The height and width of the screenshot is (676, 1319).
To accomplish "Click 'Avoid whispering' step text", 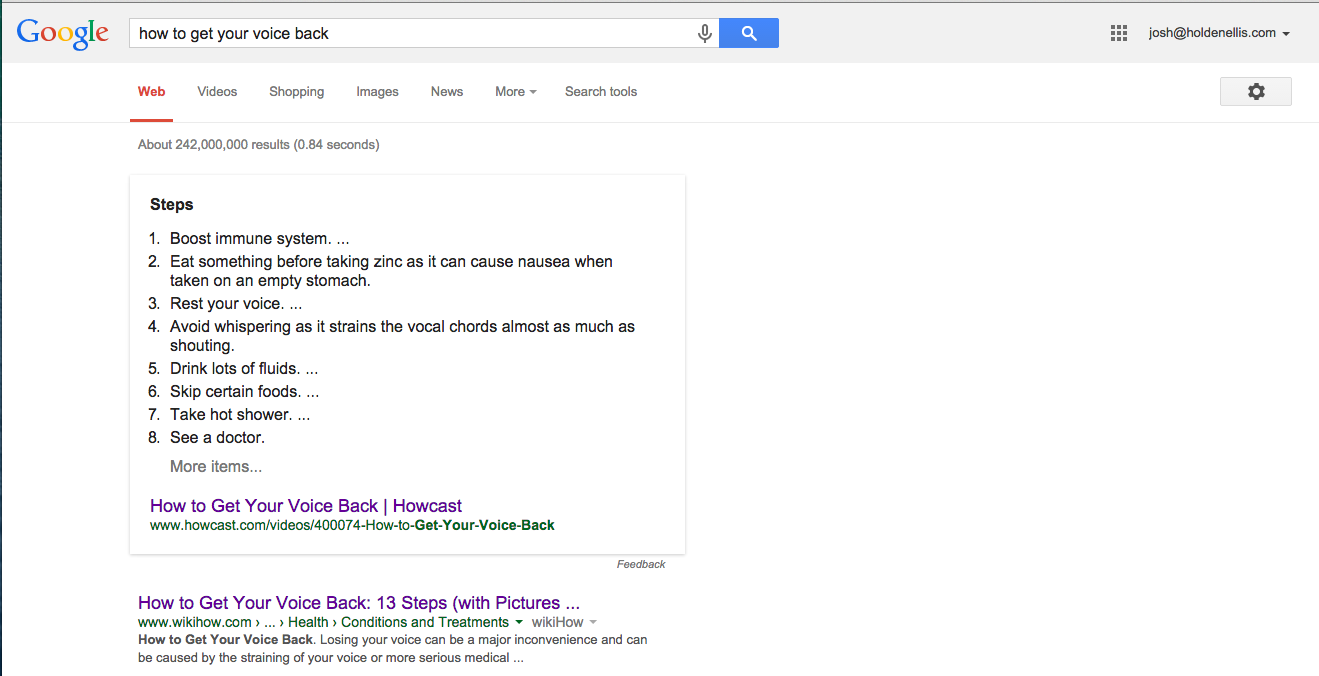I will point(402,336).
